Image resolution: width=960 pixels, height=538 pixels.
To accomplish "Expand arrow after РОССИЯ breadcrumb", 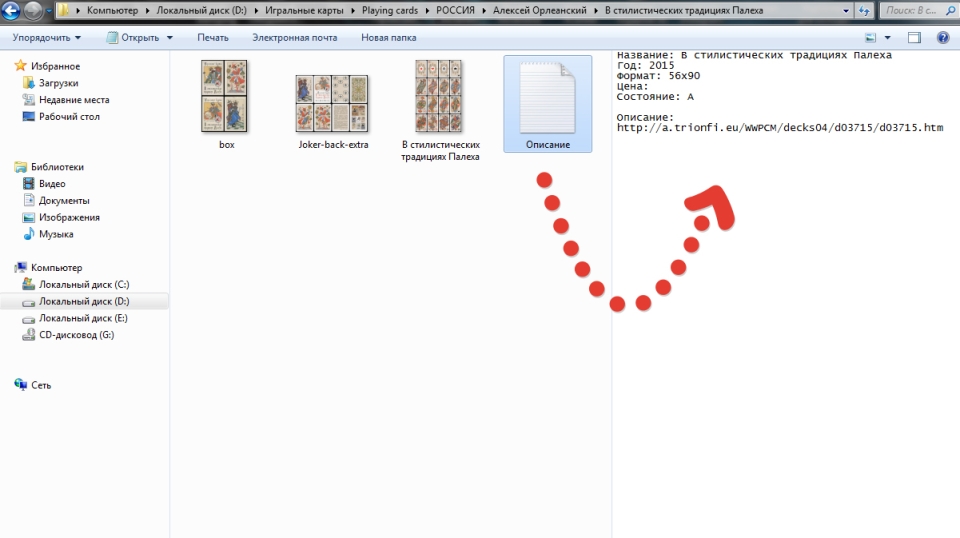I will [x=484, y=10].
